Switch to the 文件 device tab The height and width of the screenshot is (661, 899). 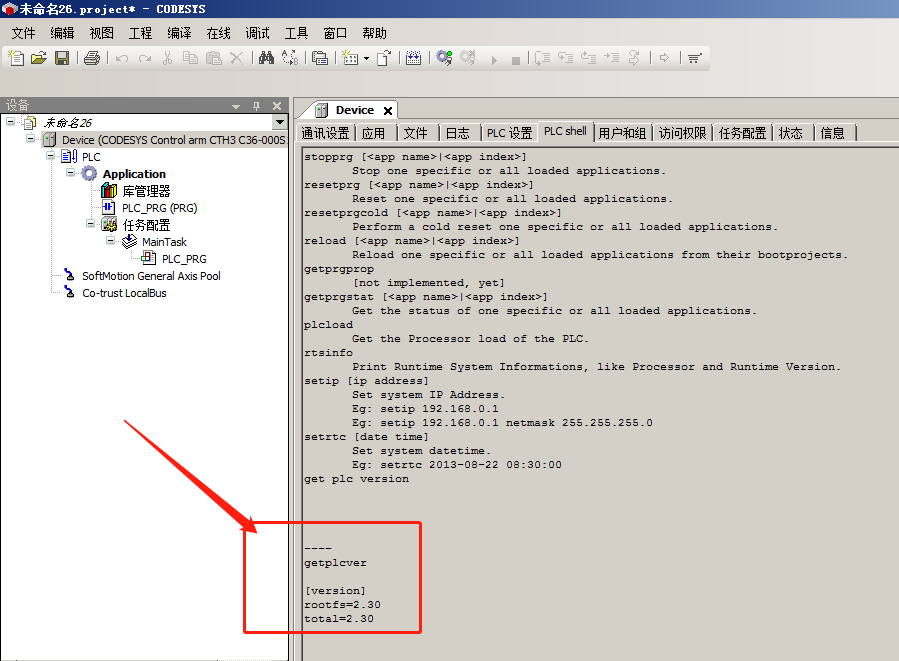(416, 133)
